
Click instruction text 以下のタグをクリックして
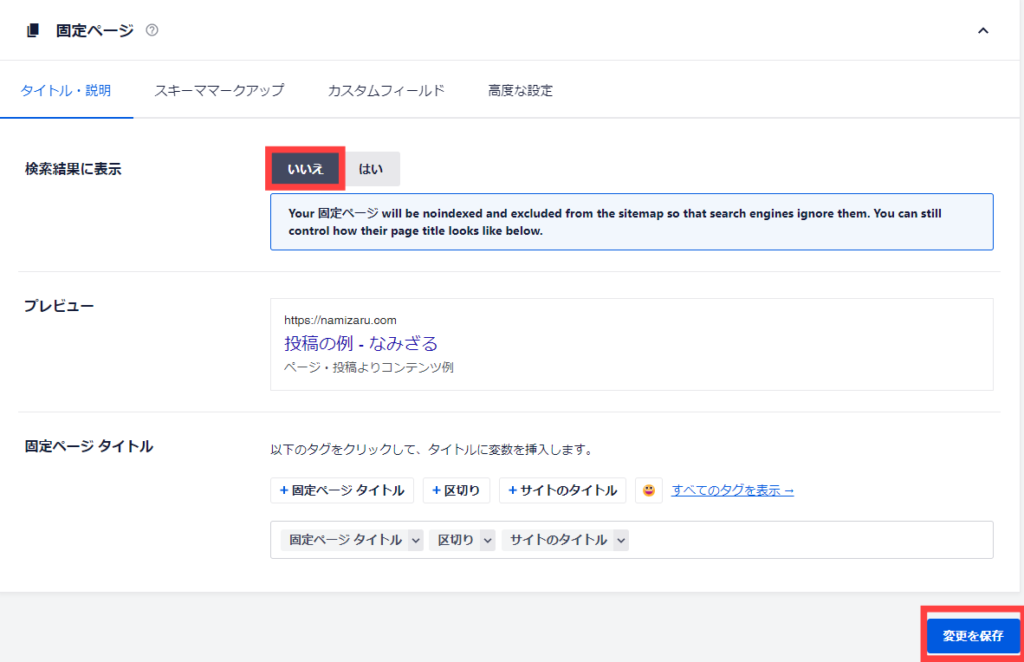click(432, 450)
